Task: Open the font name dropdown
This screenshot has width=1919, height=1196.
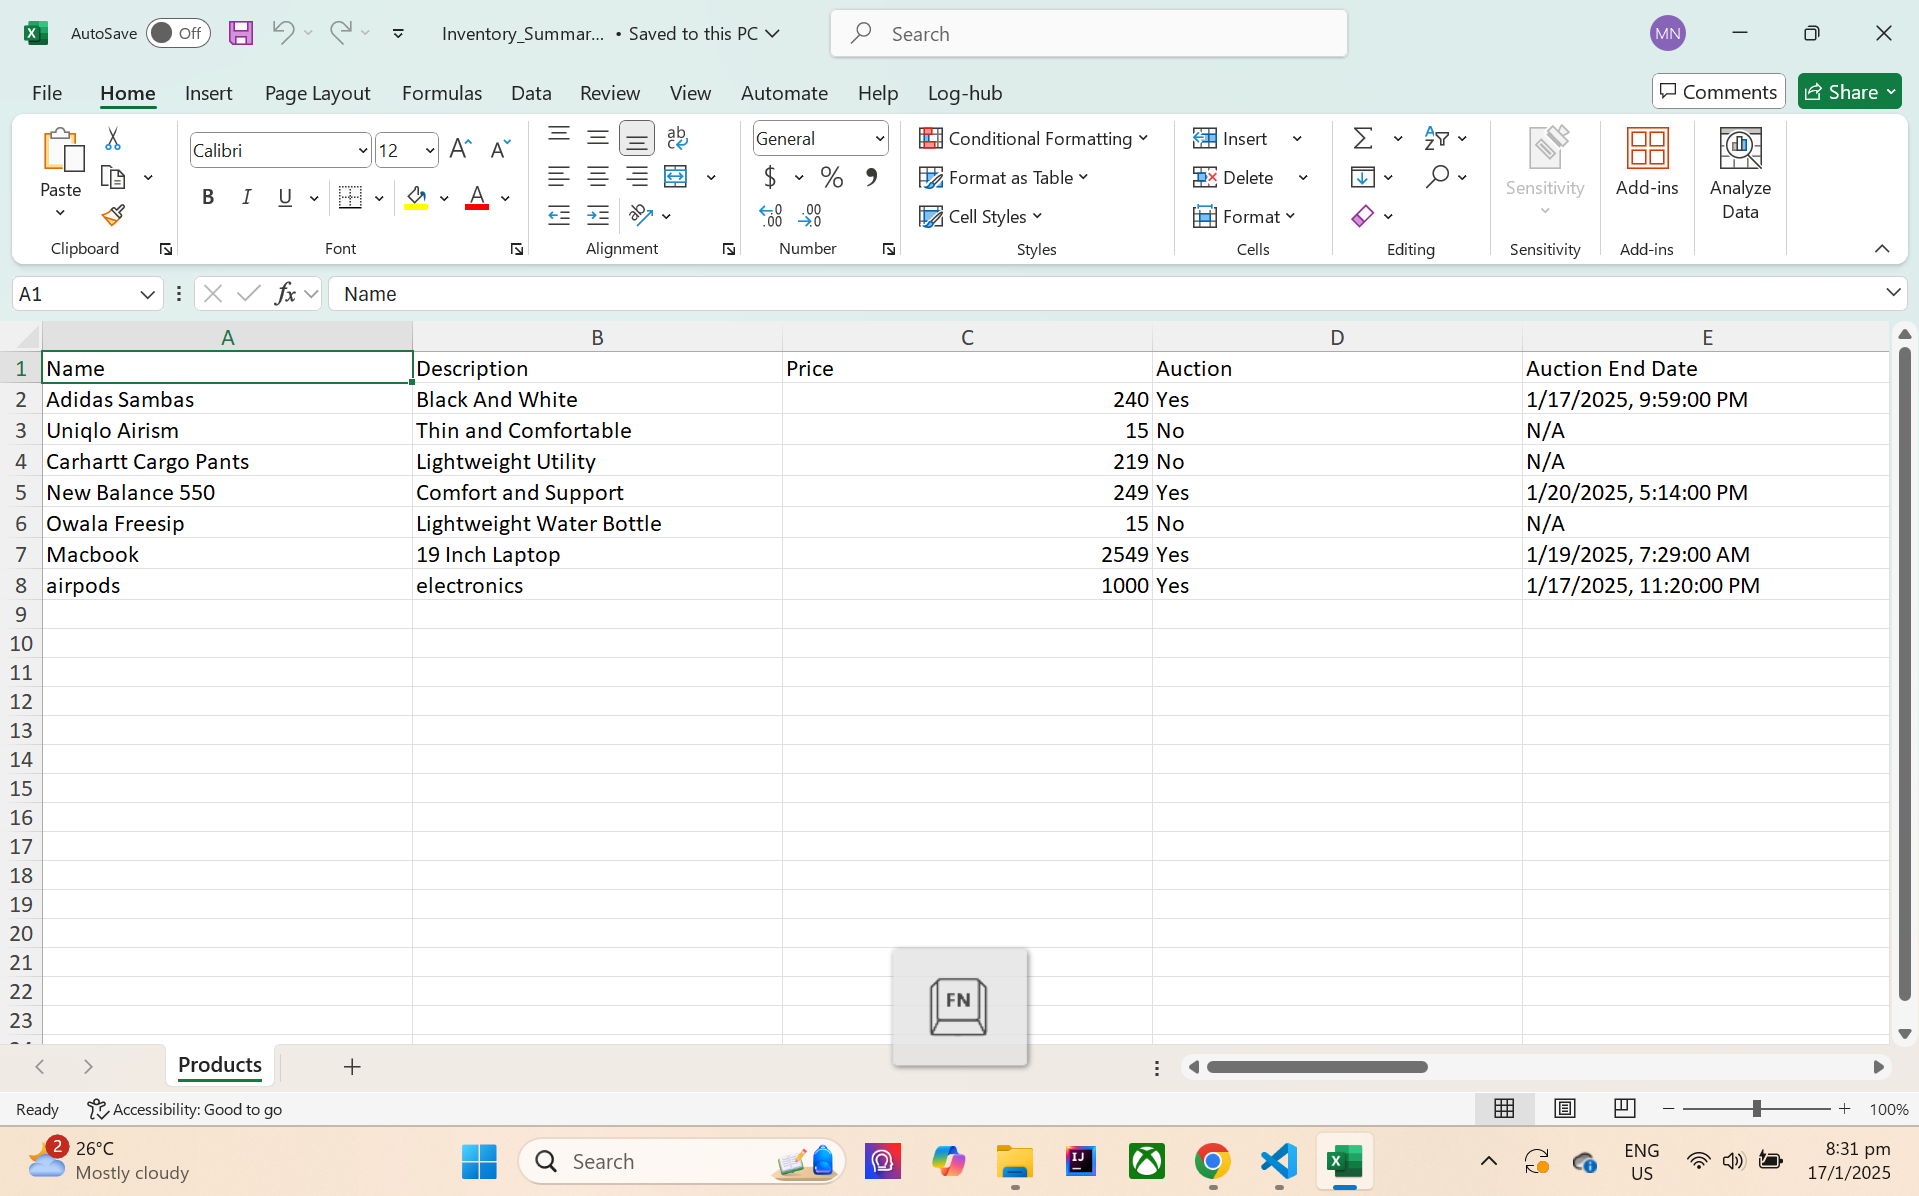Action: click(x=362, y=151)
